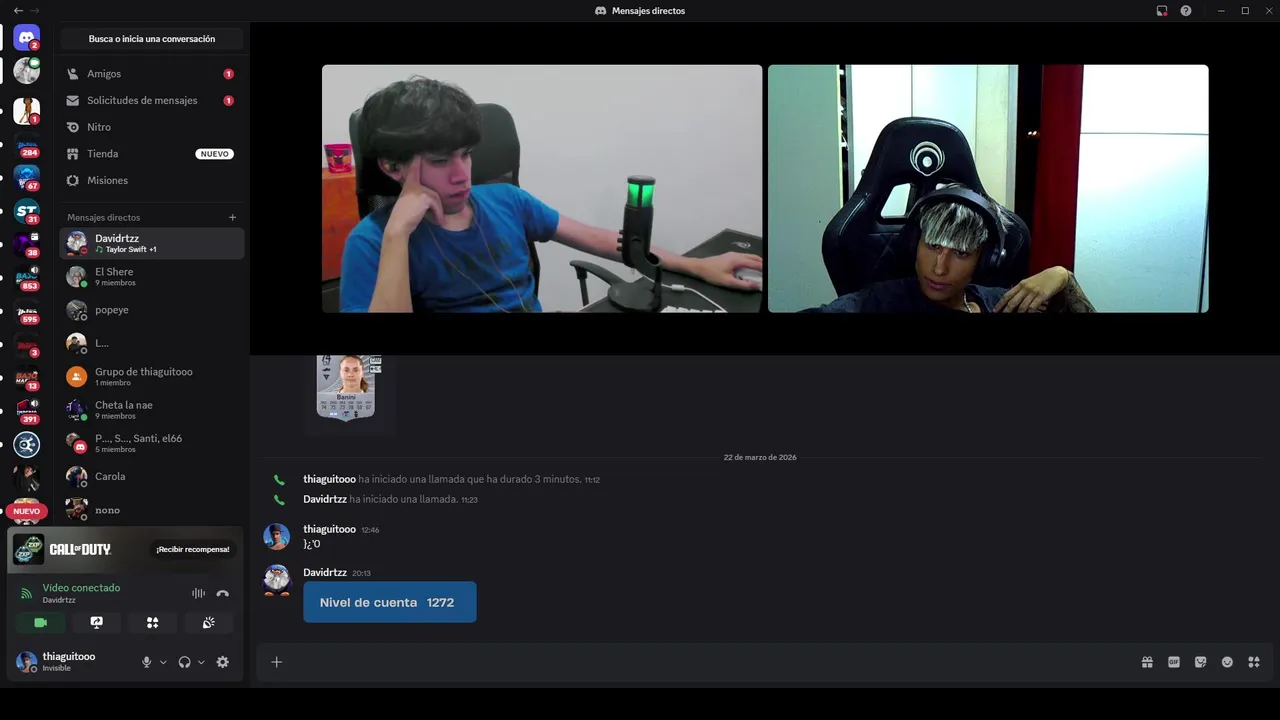Screen dimensions: 1280x720
Task: Turn off camera with green video button
Action: [x=40, y=622]
